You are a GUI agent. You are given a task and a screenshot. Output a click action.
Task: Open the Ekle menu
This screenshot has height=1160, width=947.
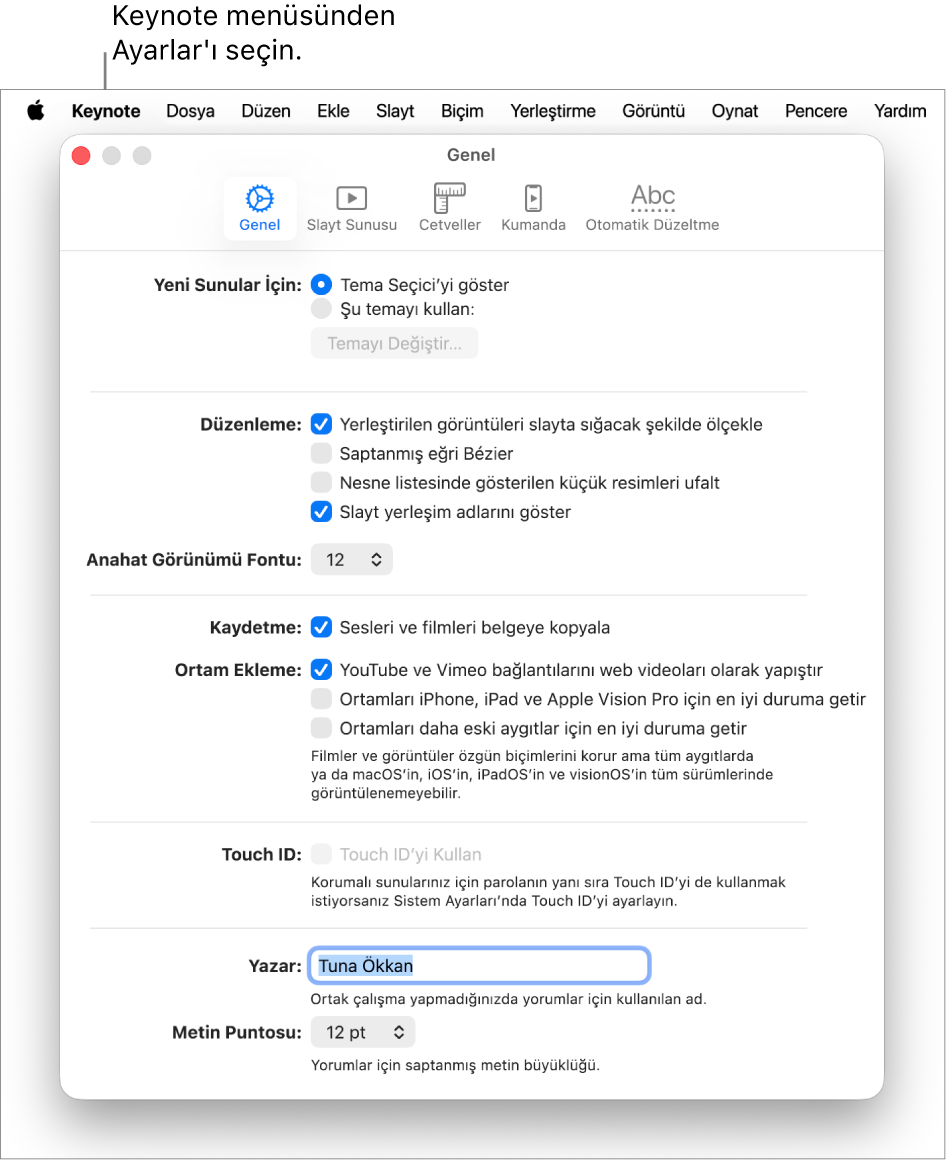333,111
